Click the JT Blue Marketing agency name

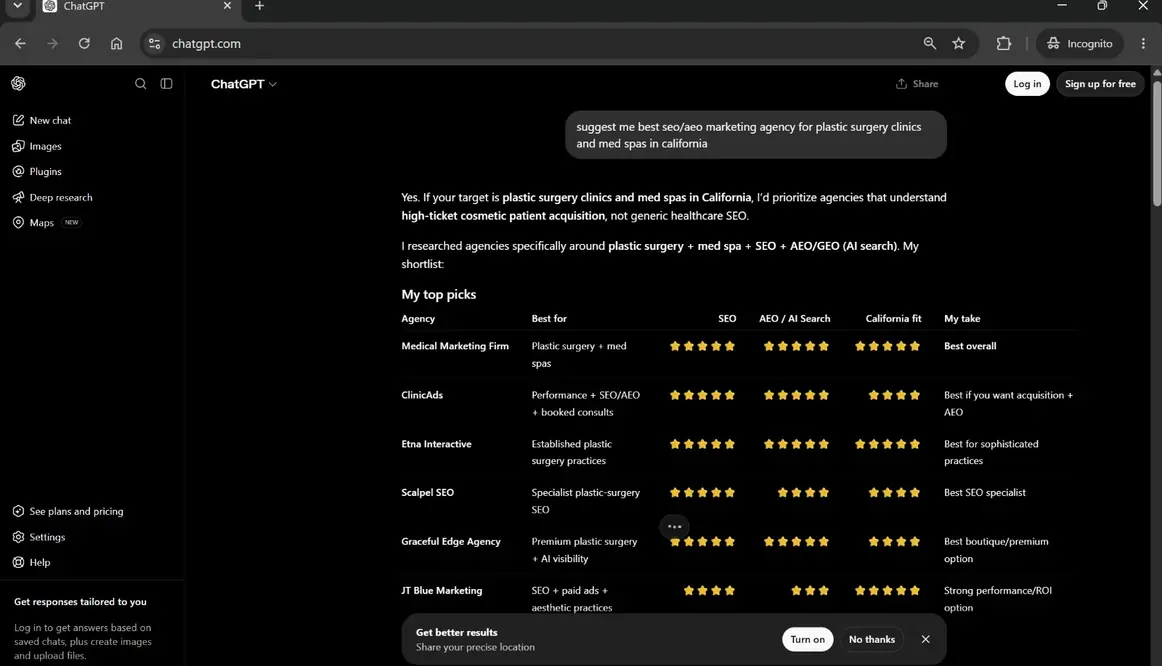[x=442, y=590]
